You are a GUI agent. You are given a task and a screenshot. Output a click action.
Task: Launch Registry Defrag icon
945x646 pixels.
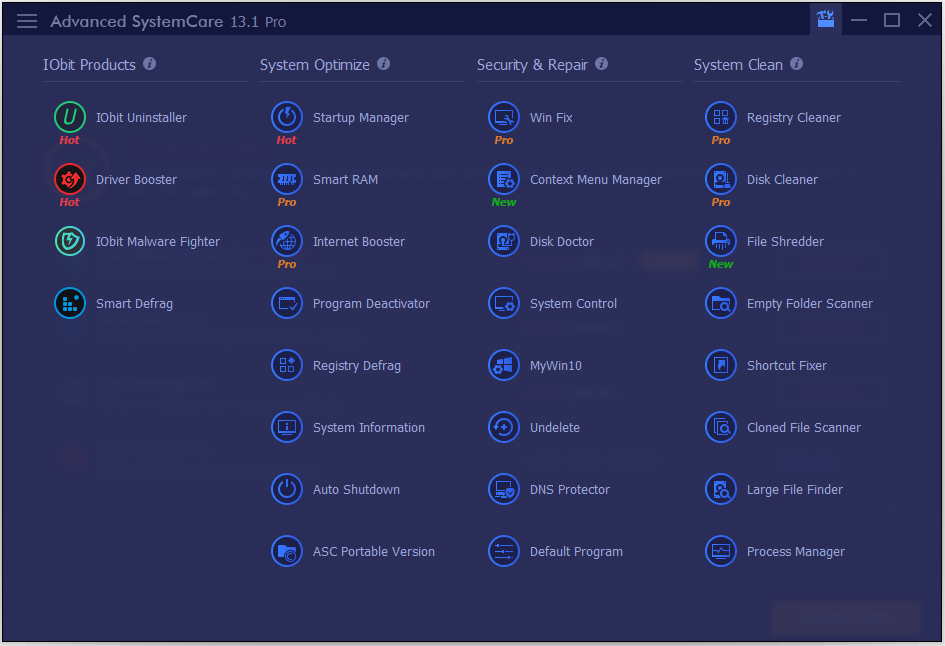pyautogui.click(x=287, y=365)
